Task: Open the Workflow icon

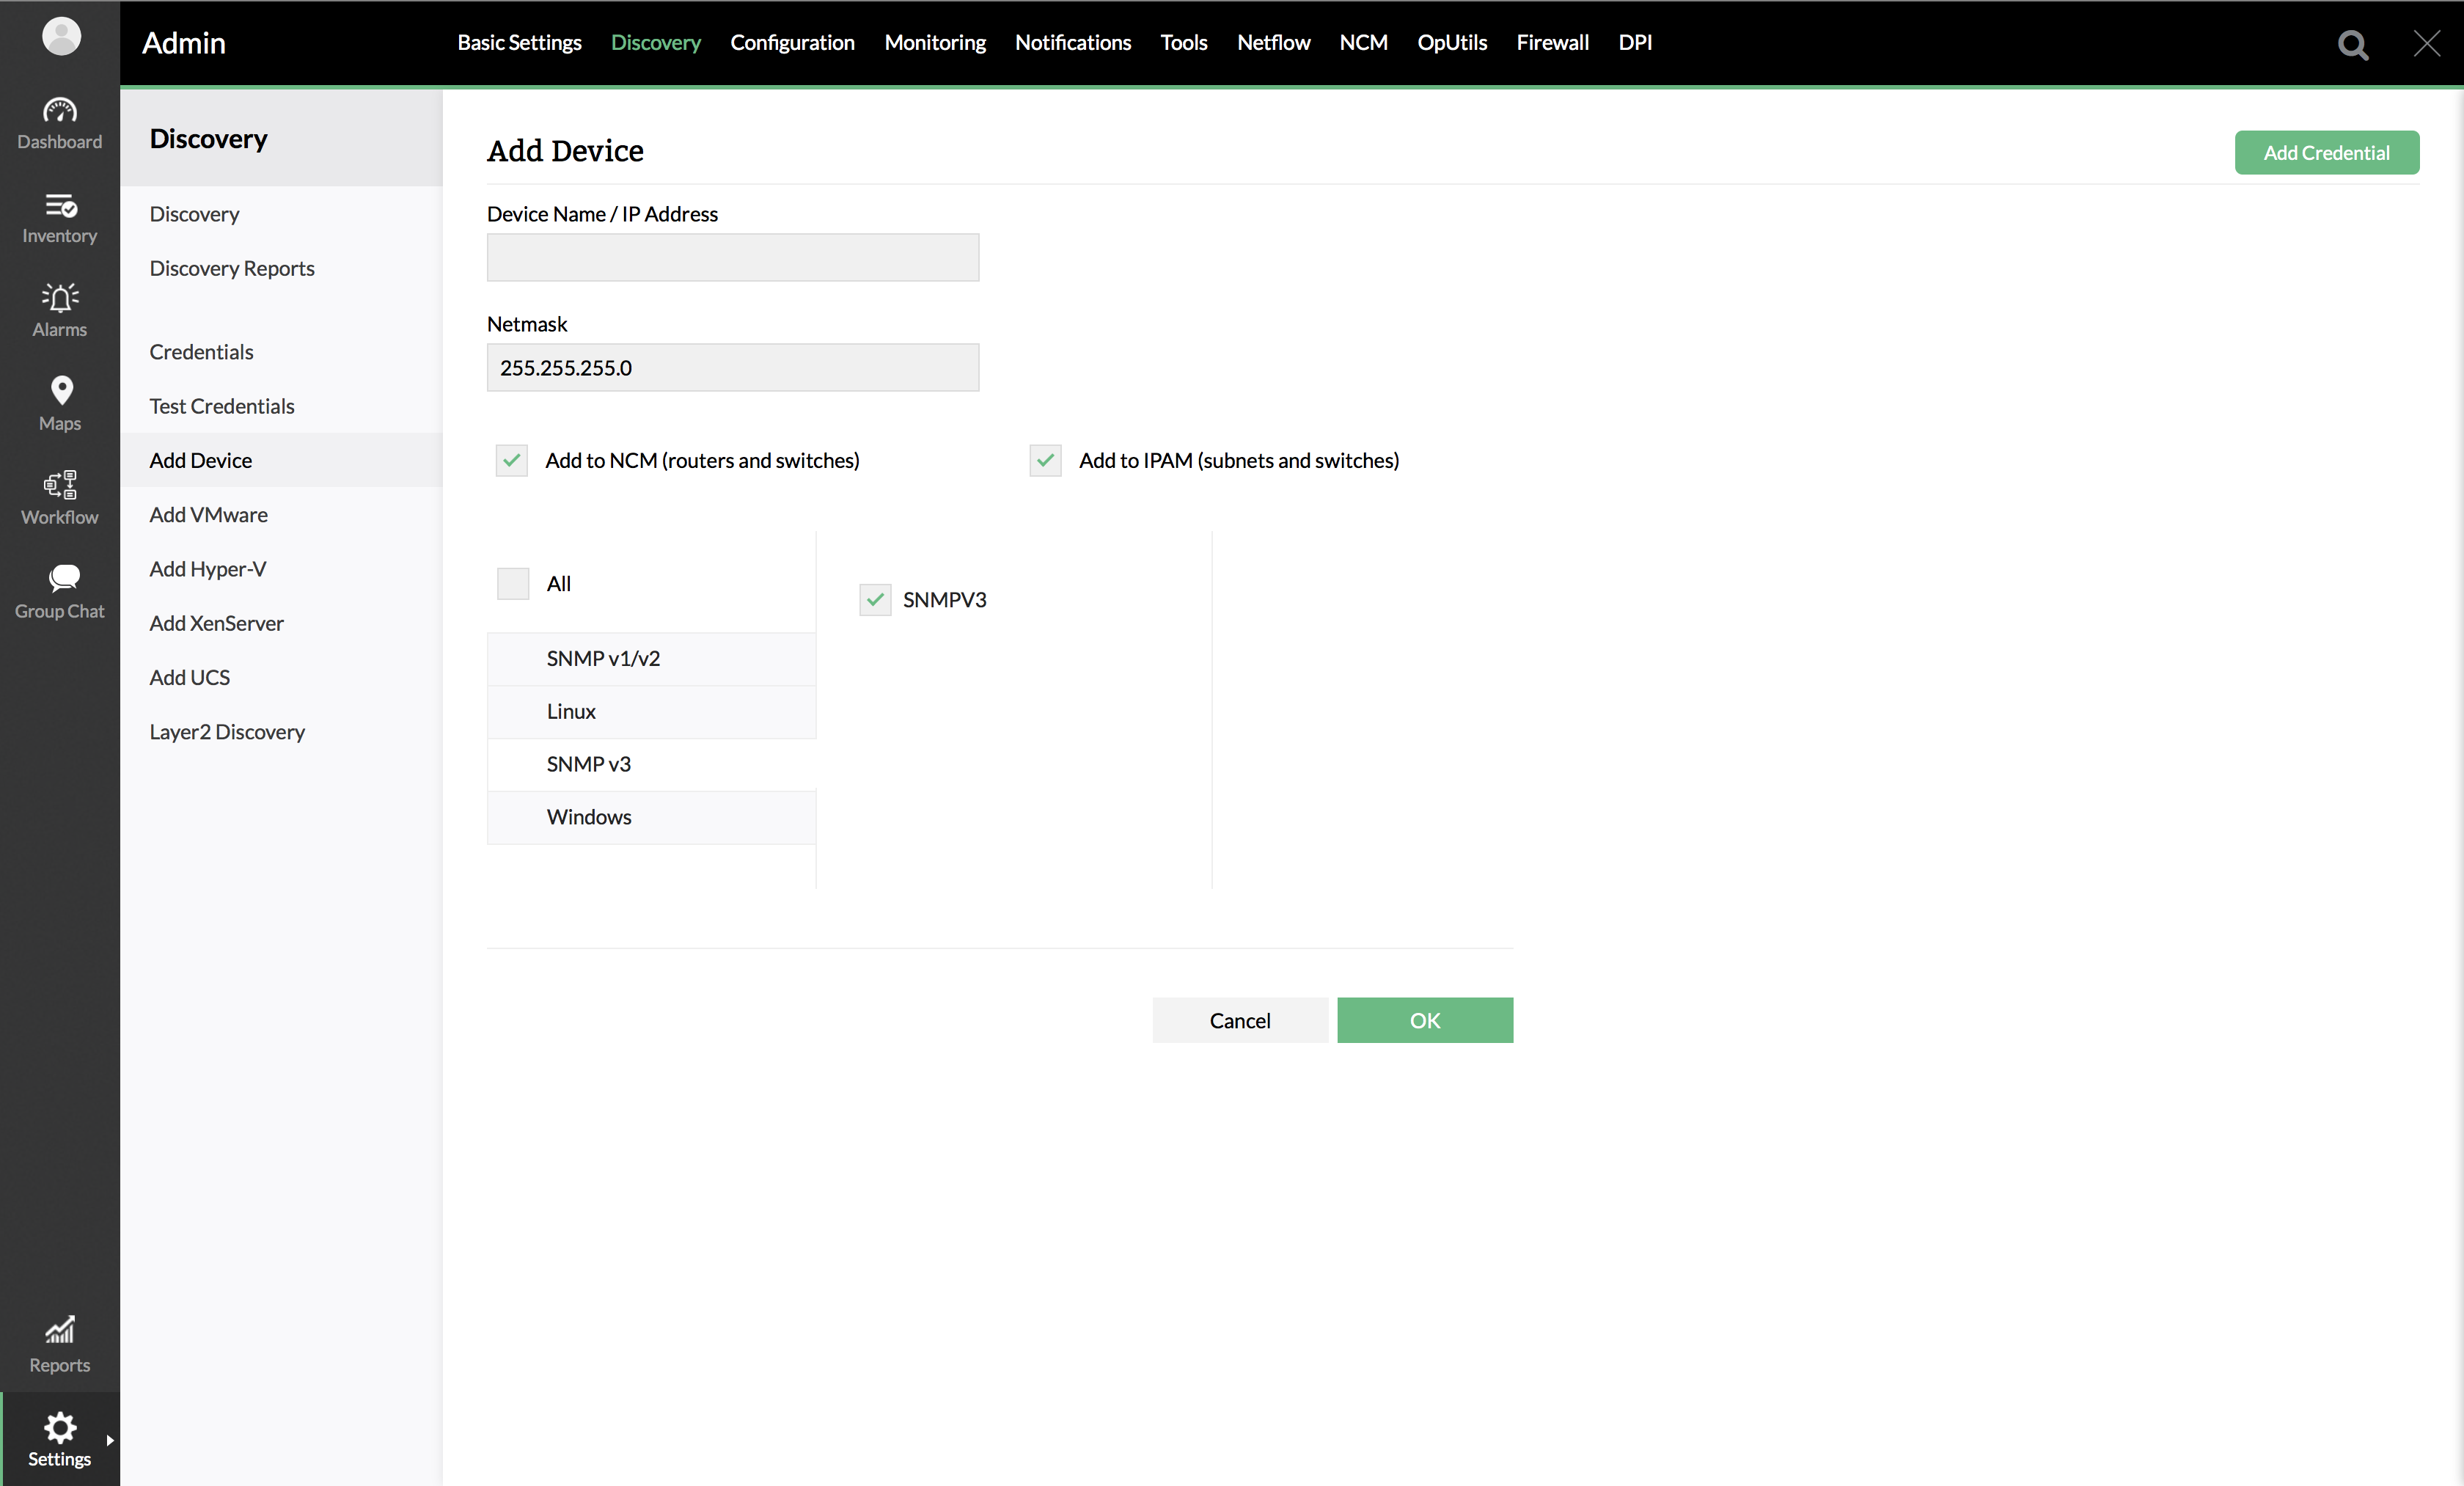Action: tap(60, 497)
